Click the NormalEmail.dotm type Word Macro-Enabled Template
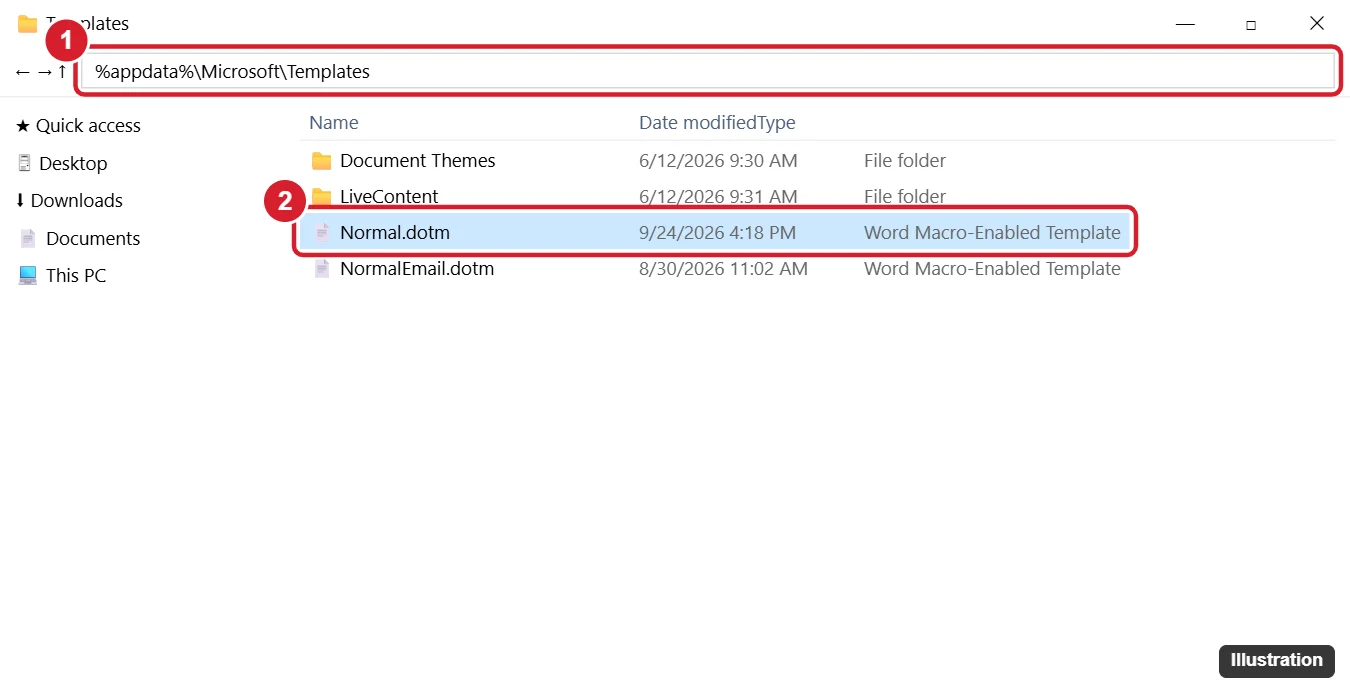Screen dimensions: 1350x690 [992, 269]
